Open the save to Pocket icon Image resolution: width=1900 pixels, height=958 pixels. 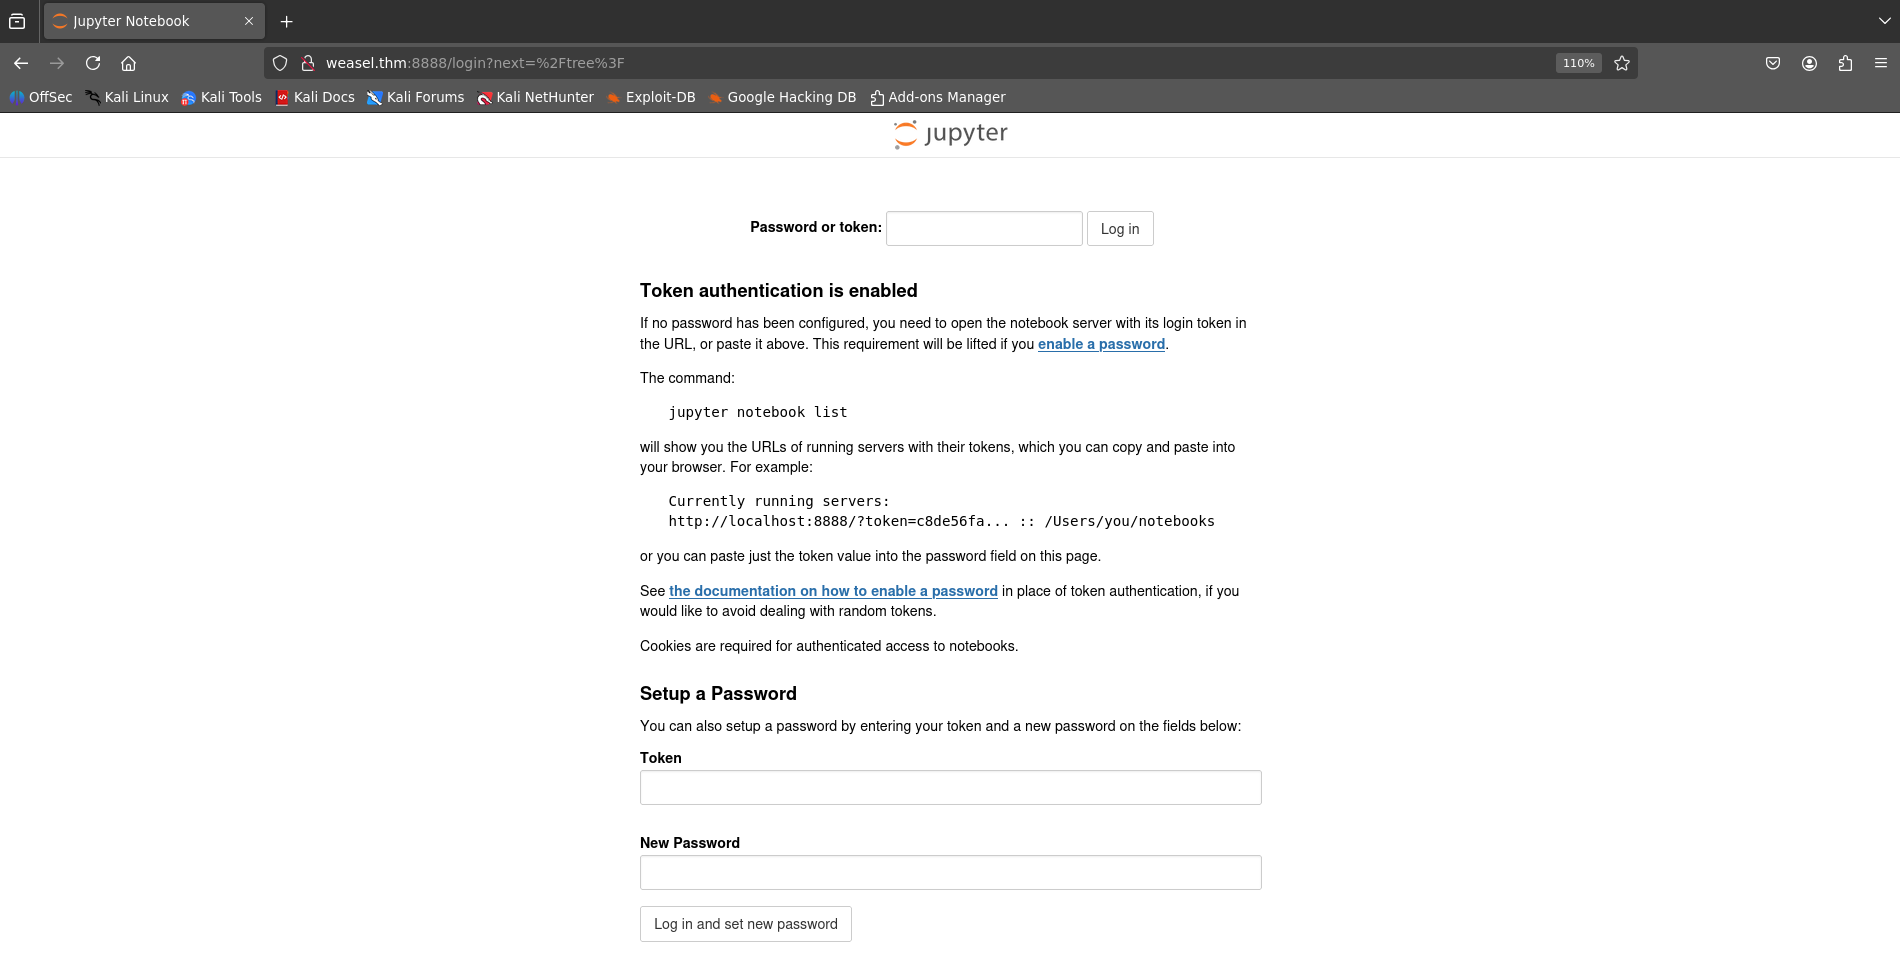click(x=1772, y=63)
